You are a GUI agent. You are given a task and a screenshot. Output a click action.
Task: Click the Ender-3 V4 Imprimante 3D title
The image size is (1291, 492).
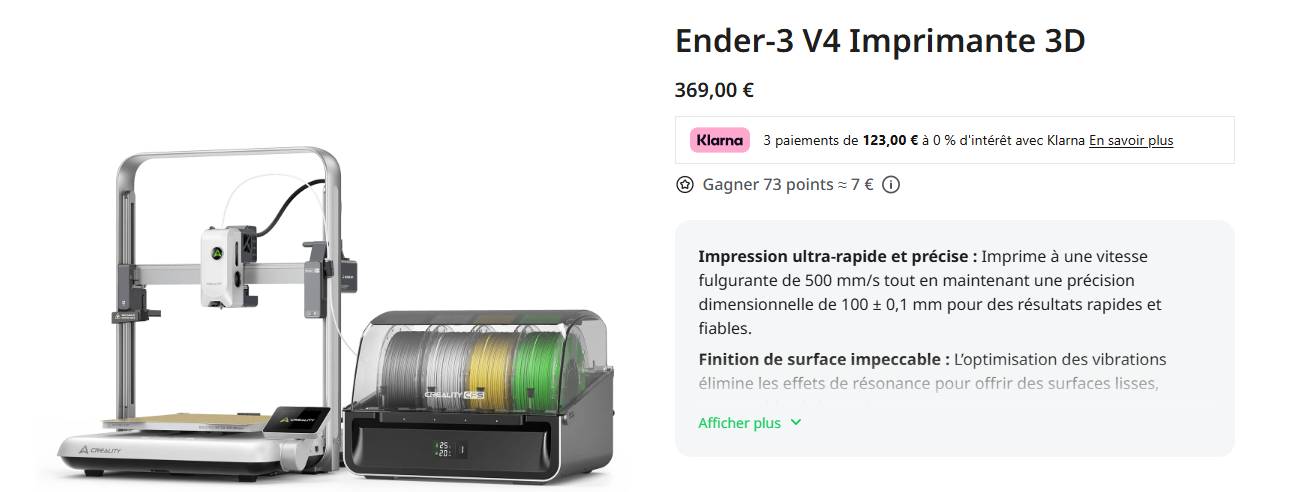point(880,42)
